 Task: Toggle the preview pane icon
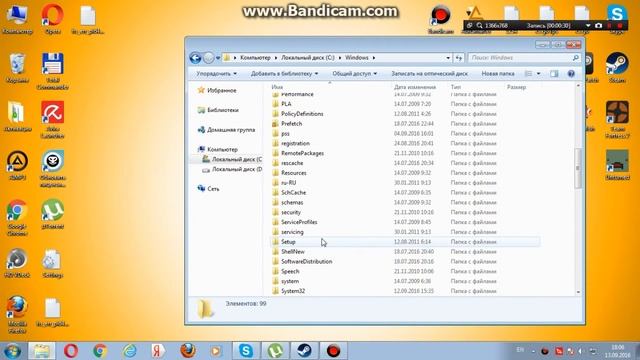[x=554, y=74]
